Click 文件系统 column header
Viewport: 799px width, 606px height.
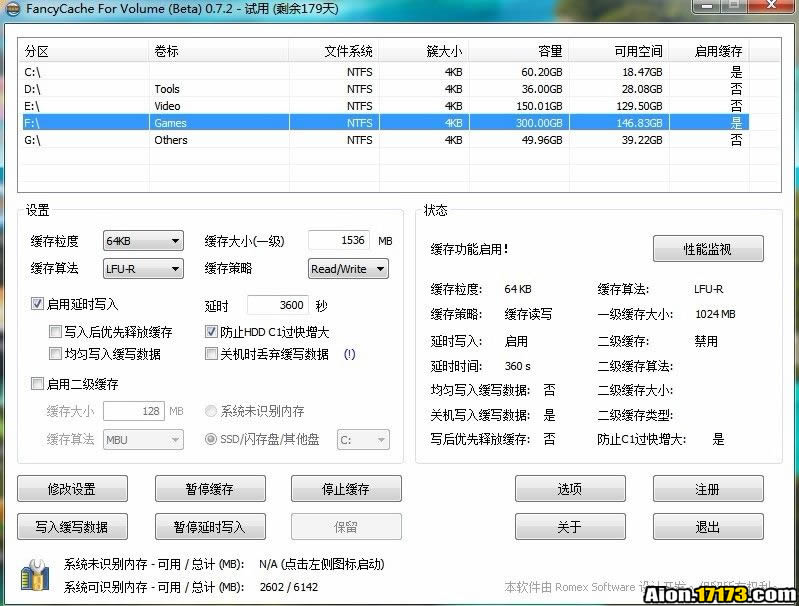click(334, 51)
